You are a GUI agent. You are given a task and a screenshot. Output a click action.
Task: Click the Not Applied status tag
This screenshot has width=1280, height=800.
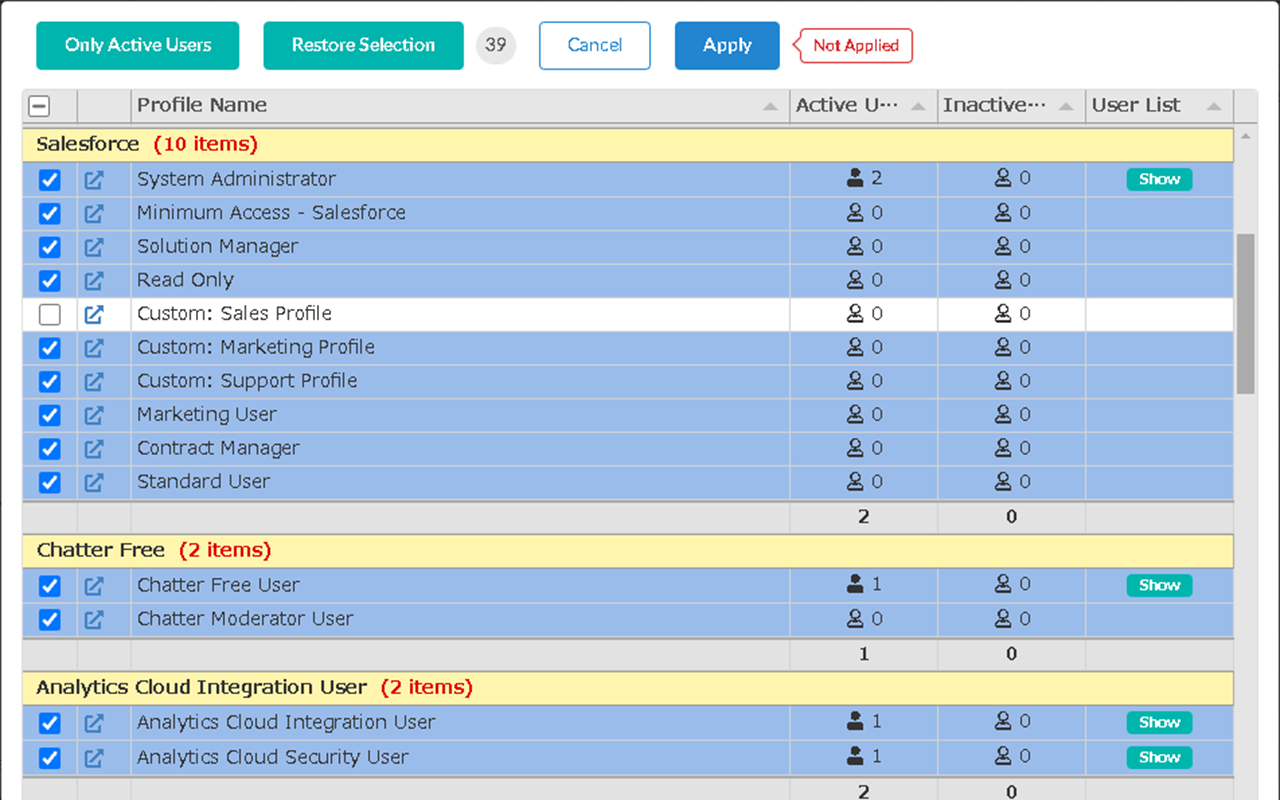tap(854, 46)
